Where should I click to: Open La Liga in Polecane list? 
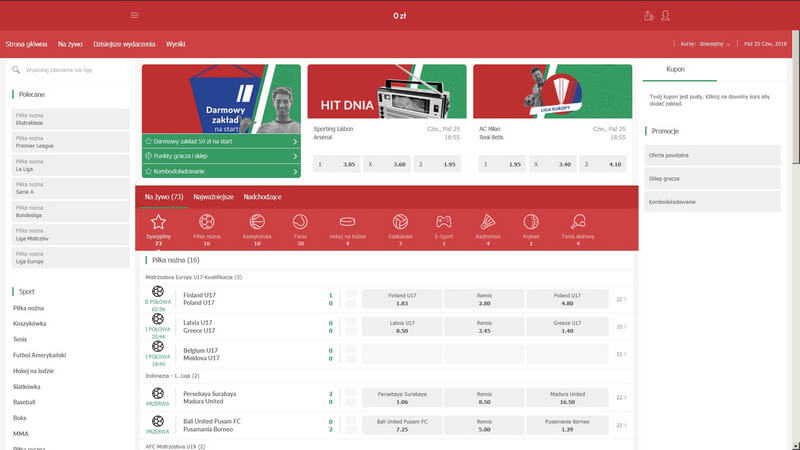click(70, 165)
